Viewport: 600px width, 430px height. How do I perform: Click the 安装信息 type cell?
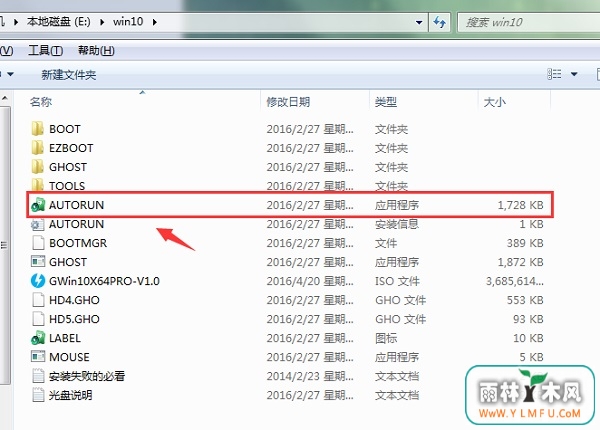(x=397, y=224)
